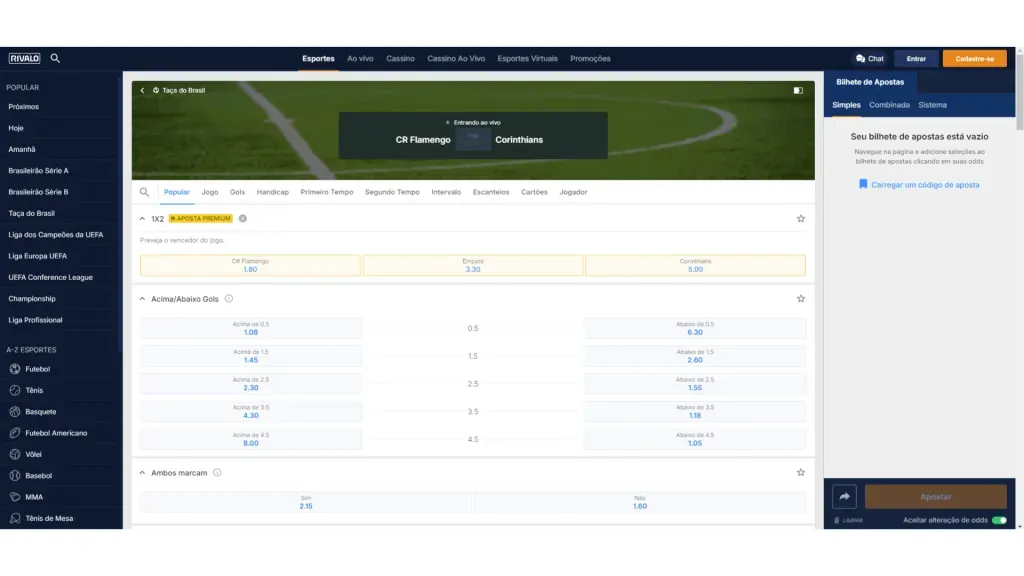Image resolution: width=1024 pixels, height=576 pixels.
Task: Click the info icon next to Acima/Abaixo Gols
Action: [229, 299]
